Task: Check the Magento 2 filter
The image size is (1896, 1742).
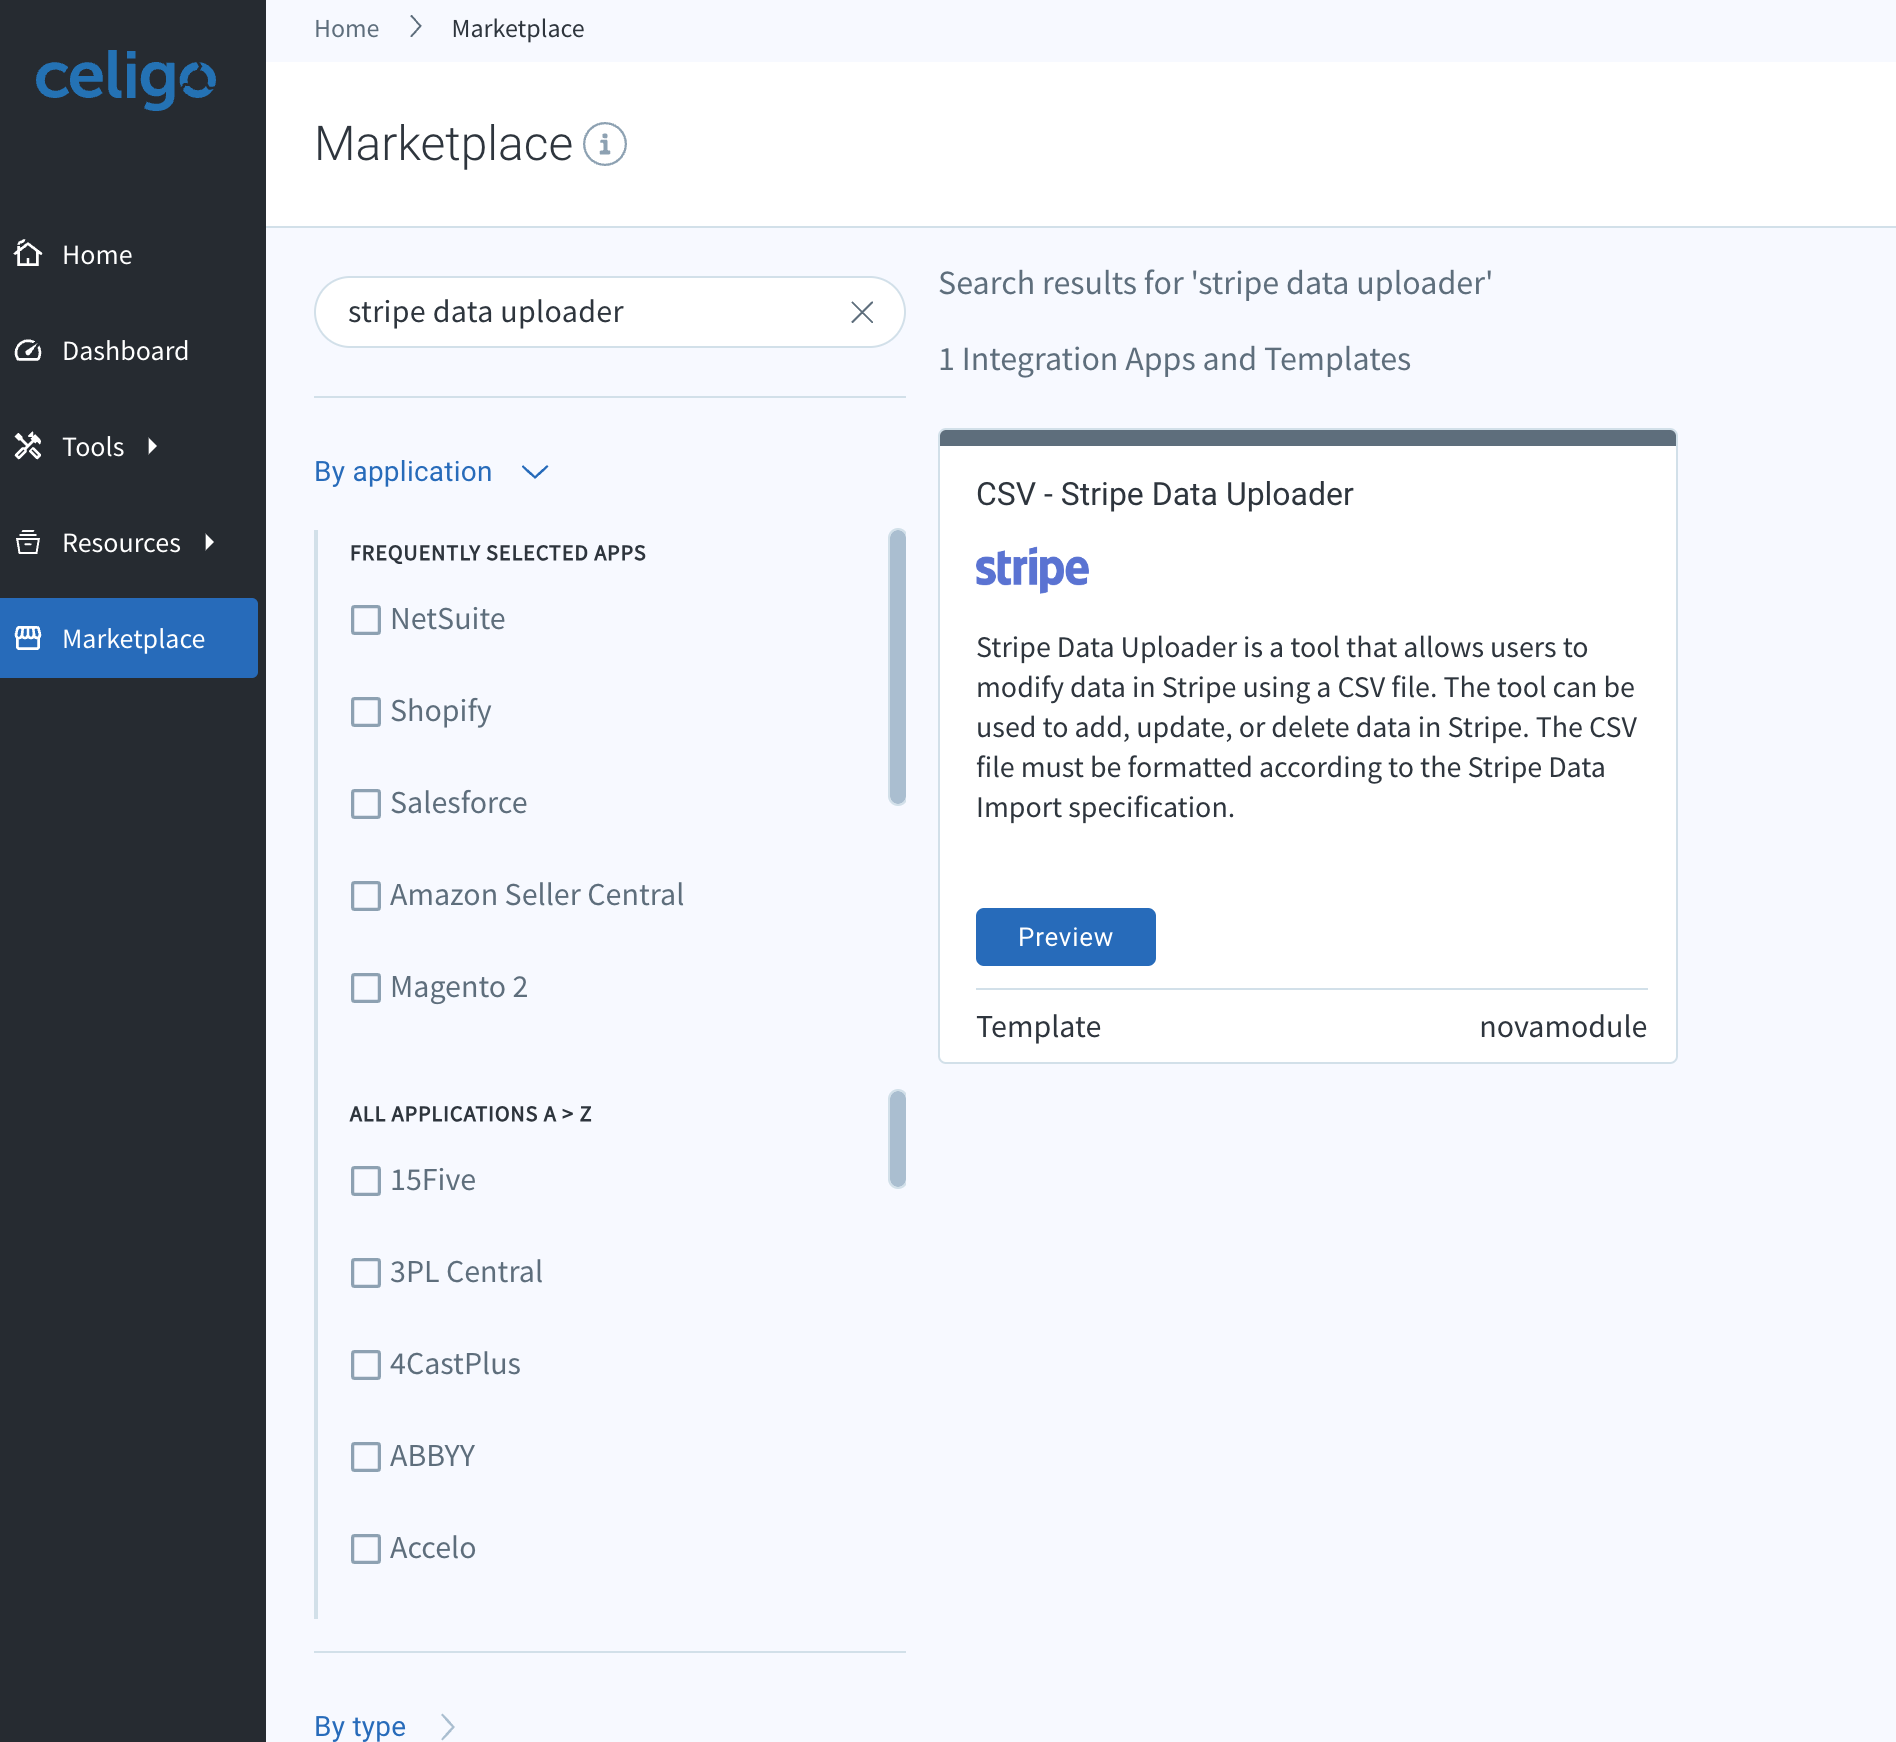Action: [366, 987]
